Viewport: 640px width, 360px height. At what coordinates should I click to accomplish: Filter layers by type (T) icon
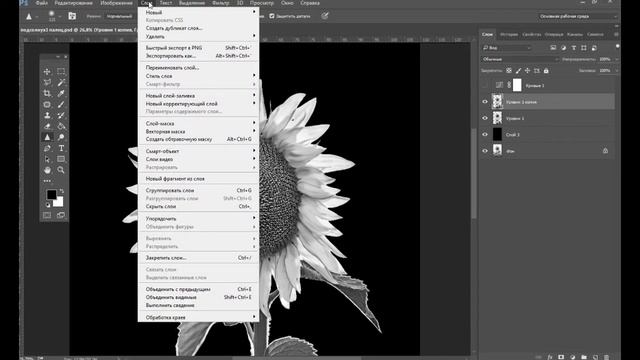573,48
